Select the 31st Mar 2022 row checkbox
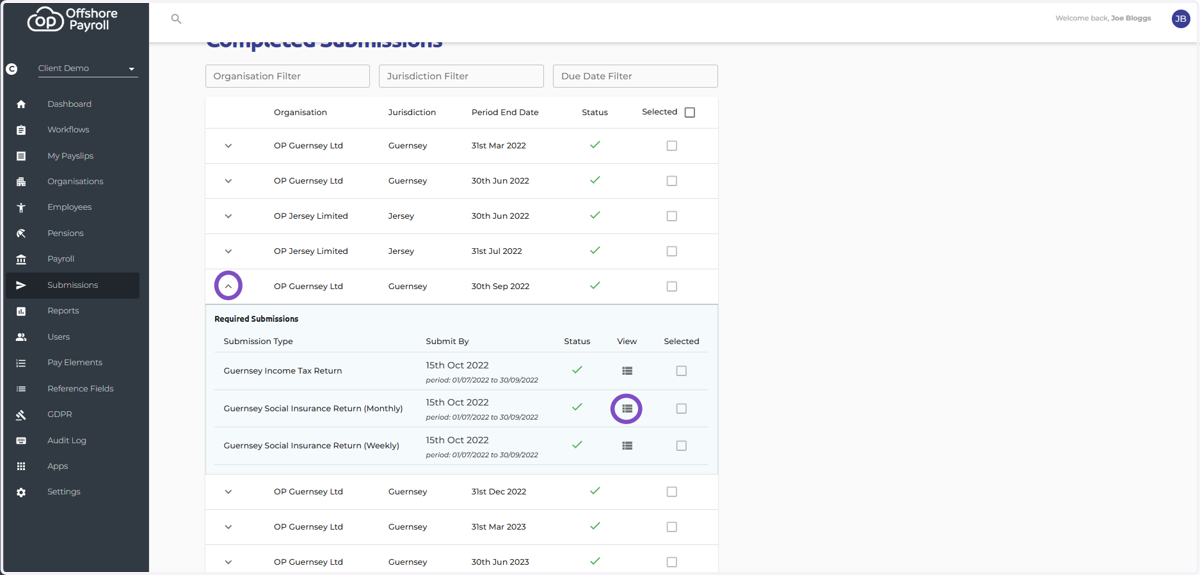Viewport: 1200px width, 575px height. tap(672, 146)
